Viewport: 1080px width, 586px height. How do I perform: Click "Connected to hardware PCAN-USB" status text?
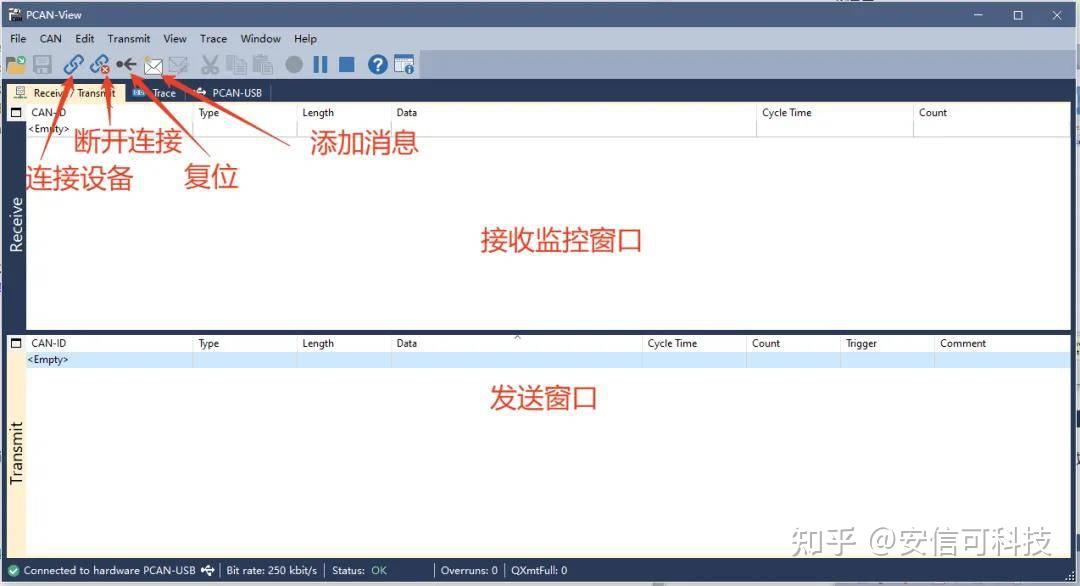[110, 570]
